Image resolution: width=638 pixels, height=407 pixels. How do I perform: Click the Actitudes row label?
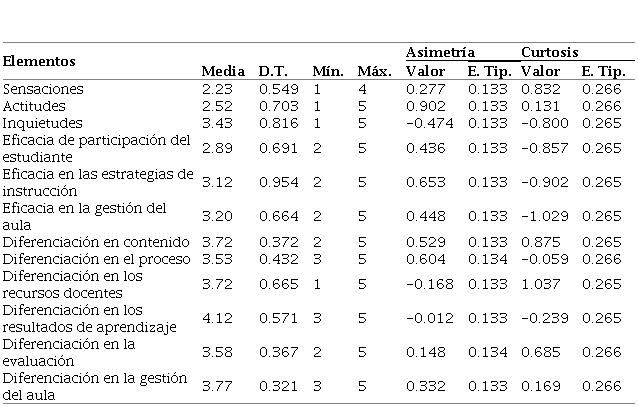pyautogui.click(x=35, y=106)
